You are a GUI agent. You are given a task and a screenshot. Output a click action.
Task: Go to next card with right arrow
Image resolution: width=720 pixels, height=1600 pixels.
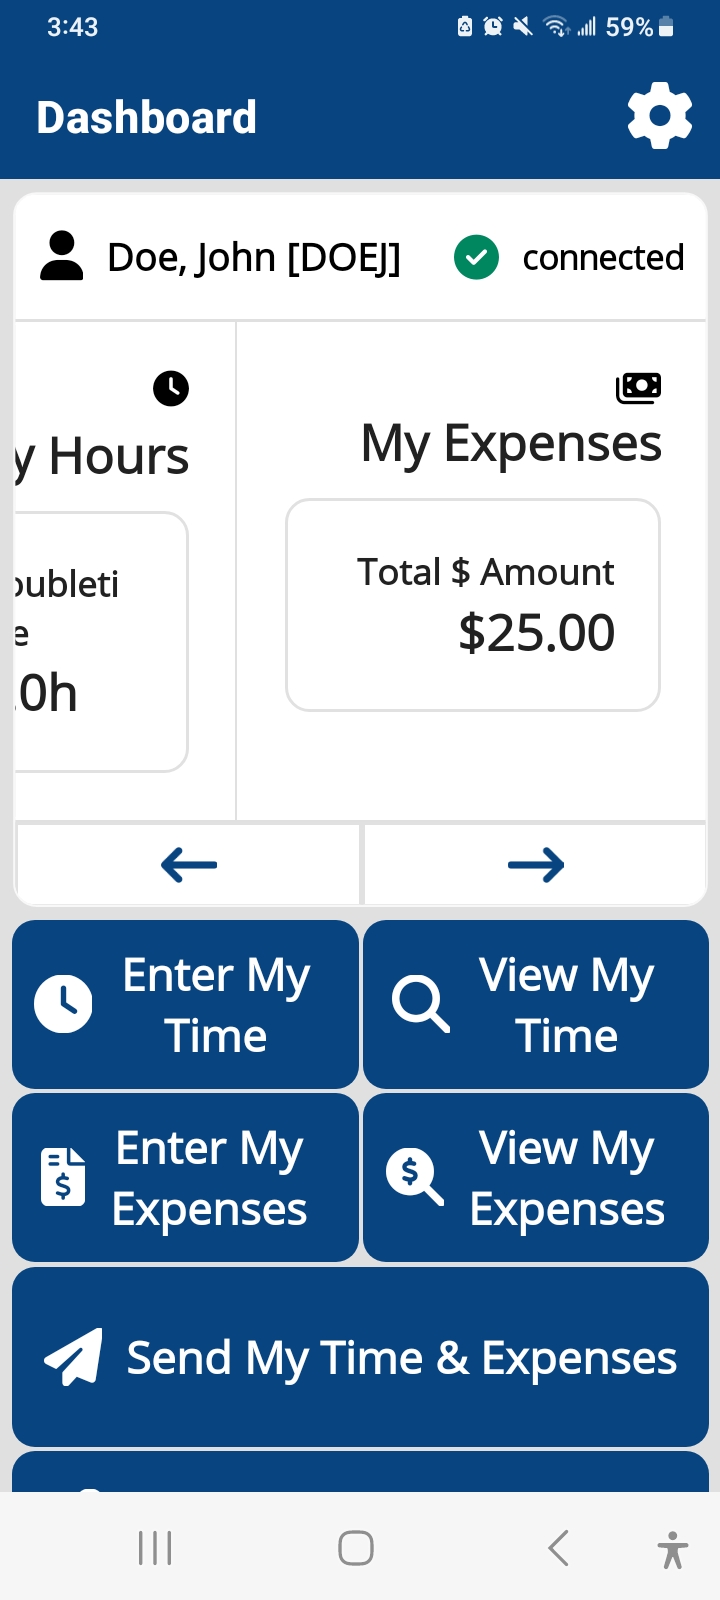click(x=535, y=865)
